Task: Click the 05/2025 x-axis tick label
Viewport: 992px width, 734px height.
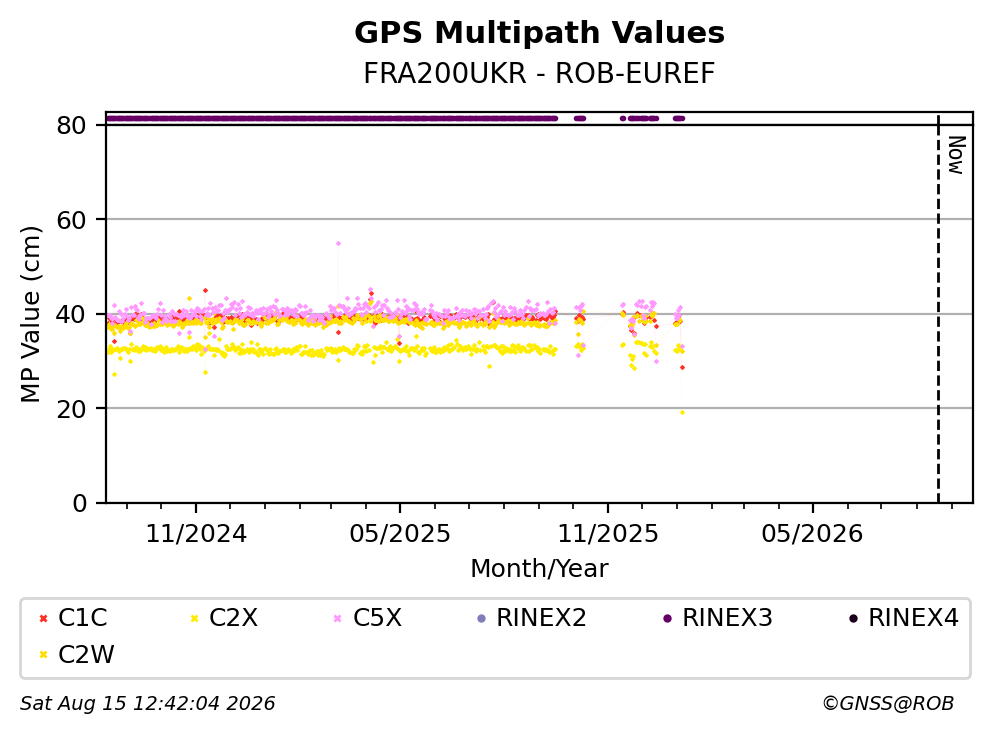Action: click(x=400, y=534)
